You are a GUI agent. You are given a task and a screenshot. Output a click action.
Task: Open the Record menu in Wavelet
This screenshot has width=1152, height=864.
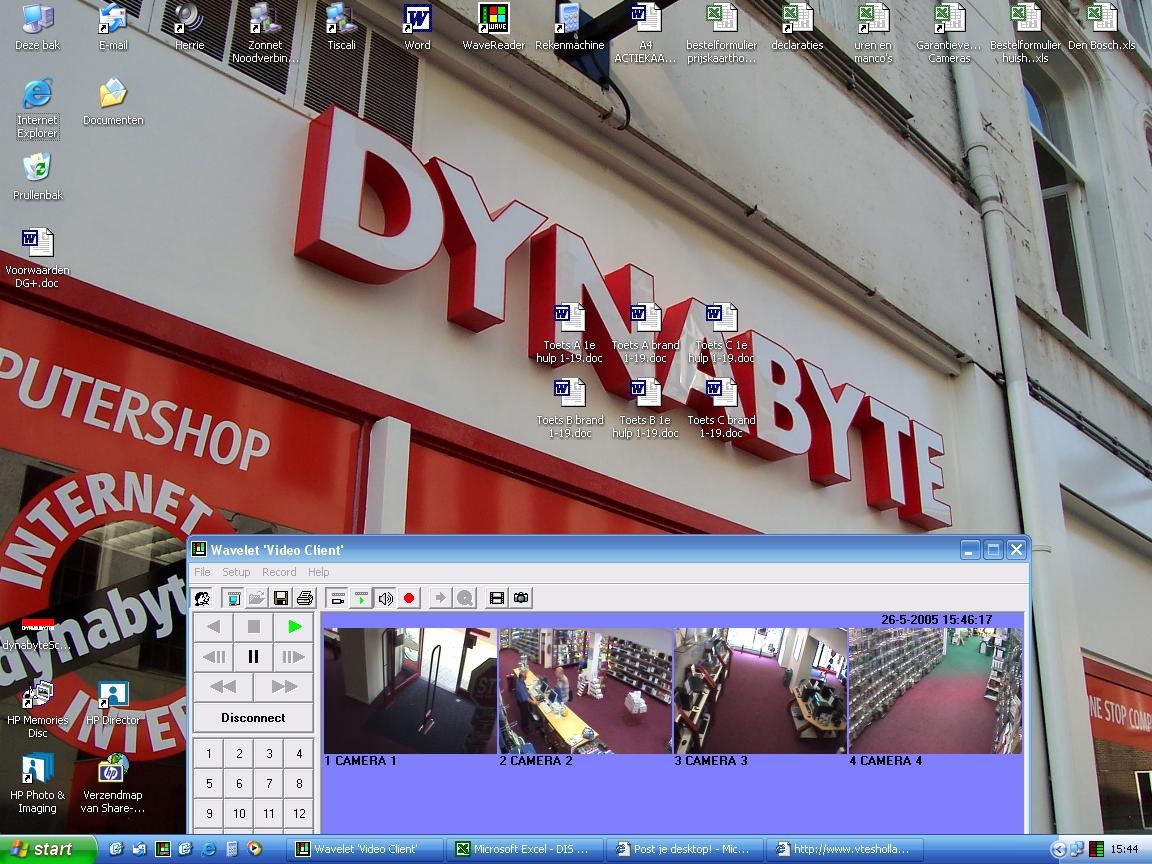click(279, 572)
